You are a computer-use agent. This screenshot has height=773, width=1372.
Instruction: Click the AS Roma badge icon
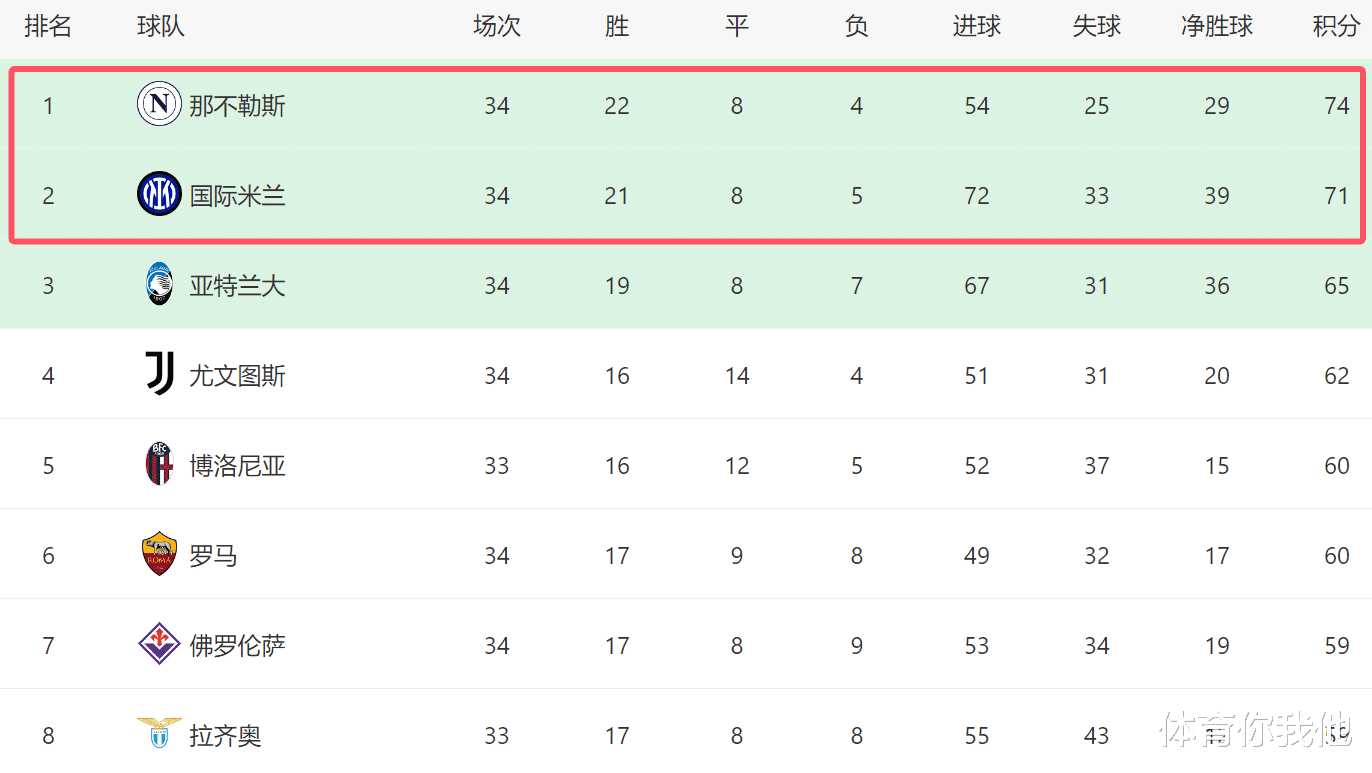(x=159, y=555)
